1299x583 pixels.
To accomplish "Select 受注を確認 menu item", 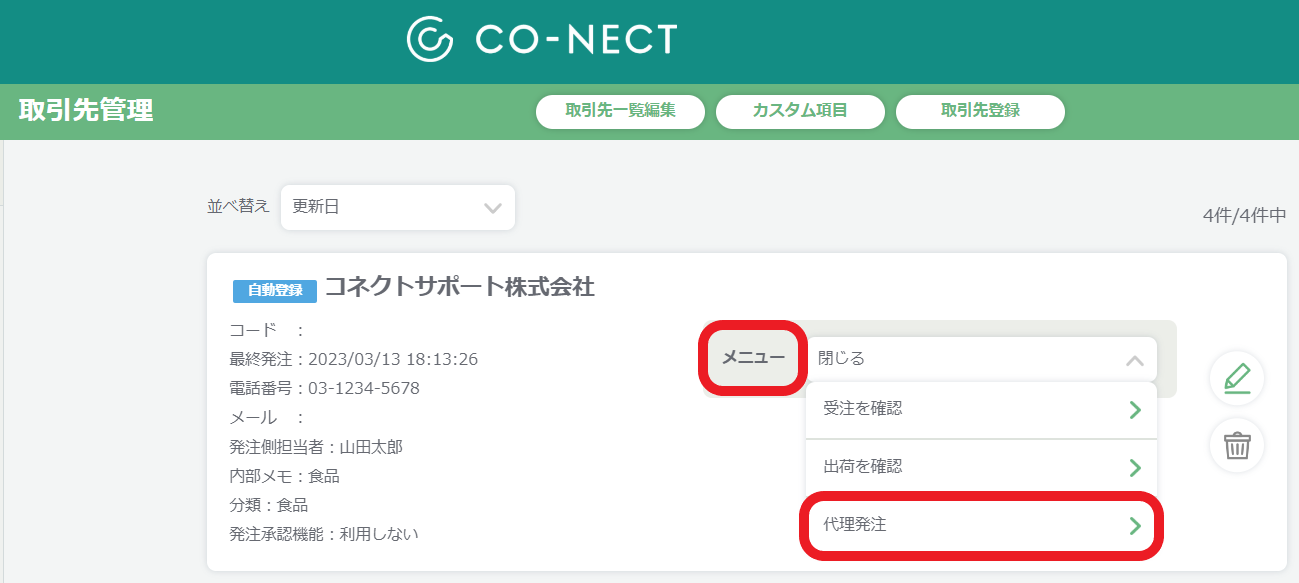I will point(981,409).
